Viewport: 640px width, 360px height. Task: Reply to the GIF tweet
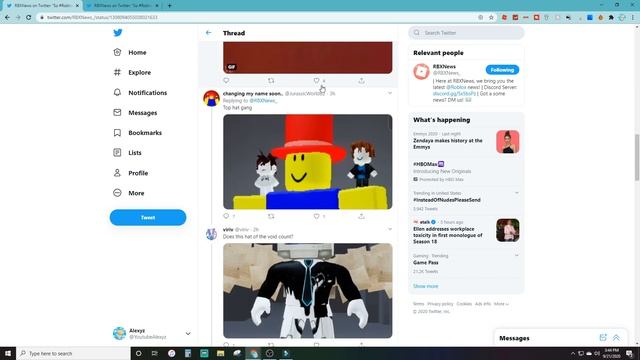click(226, 81)
